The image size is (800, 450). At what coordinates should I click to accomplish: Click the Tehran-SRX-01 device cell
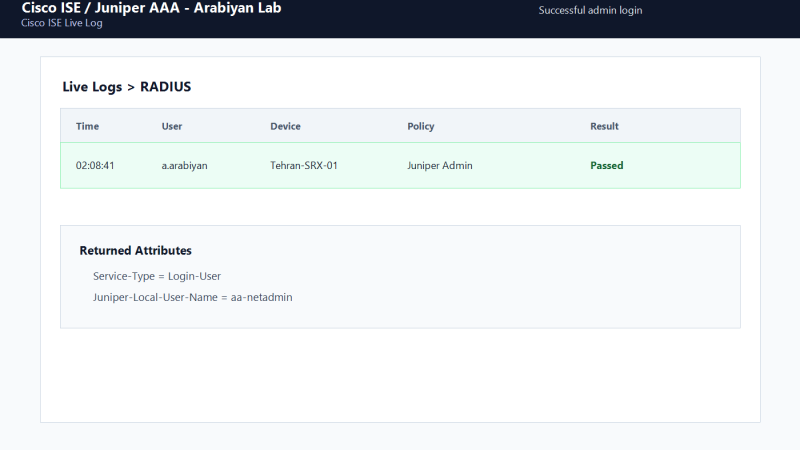click(x=304, y=166)
